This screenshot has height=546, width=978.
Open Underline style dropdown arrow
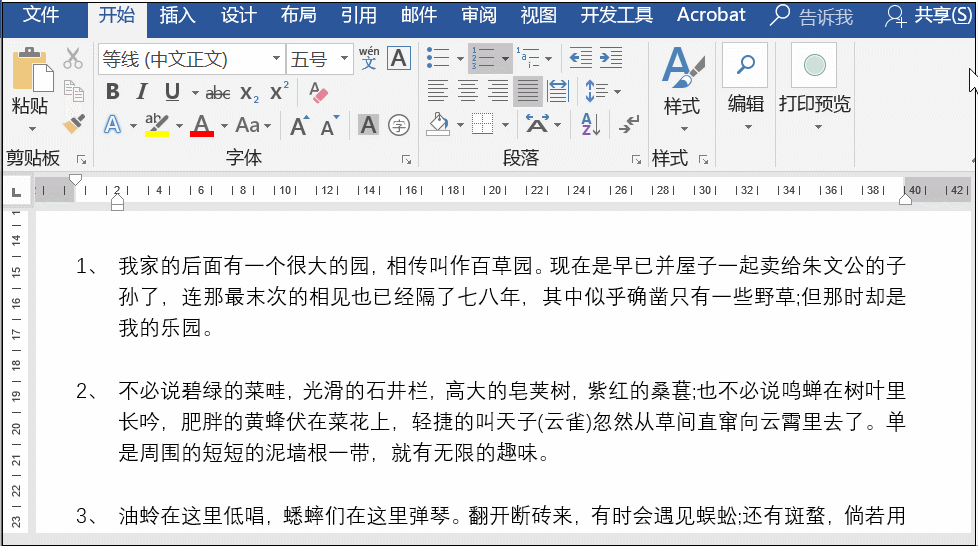click(x=194, y=93)
